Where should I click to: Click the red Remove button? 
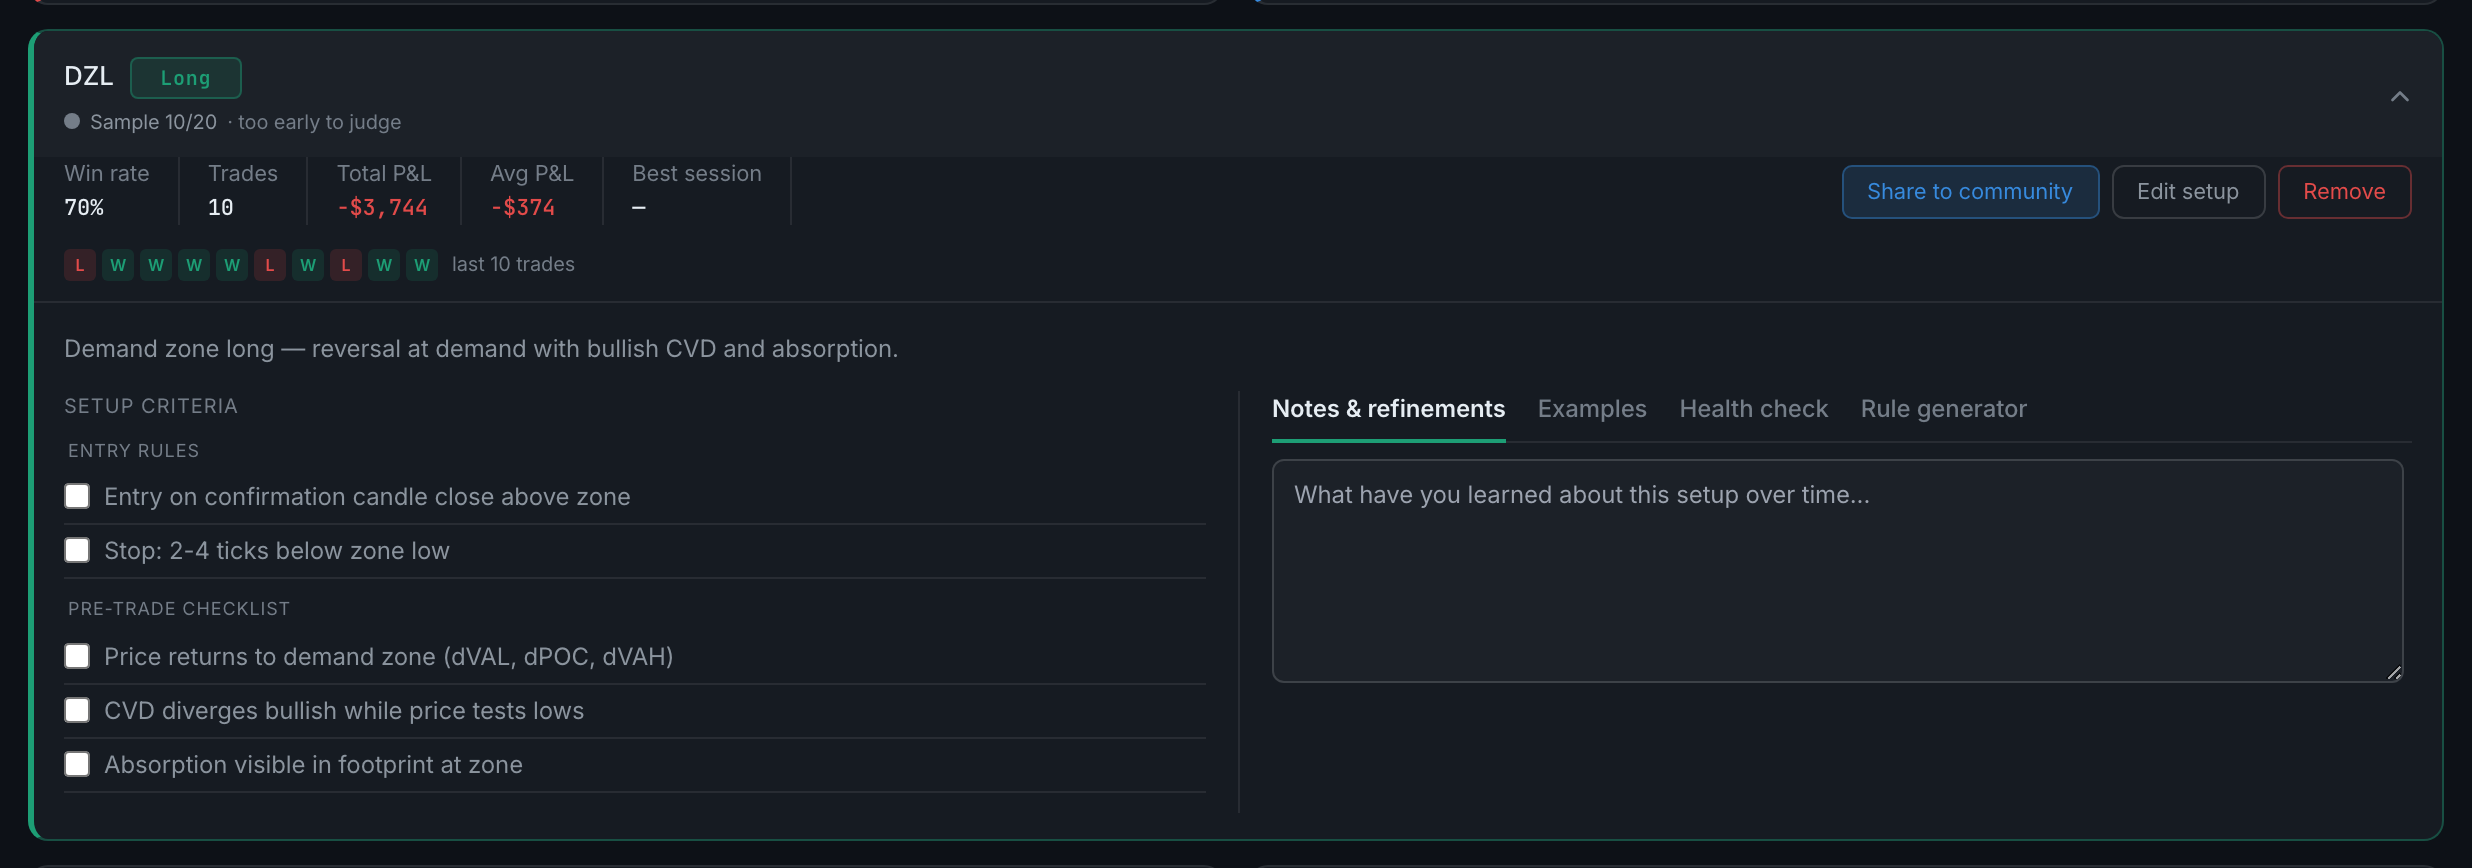2344,192
